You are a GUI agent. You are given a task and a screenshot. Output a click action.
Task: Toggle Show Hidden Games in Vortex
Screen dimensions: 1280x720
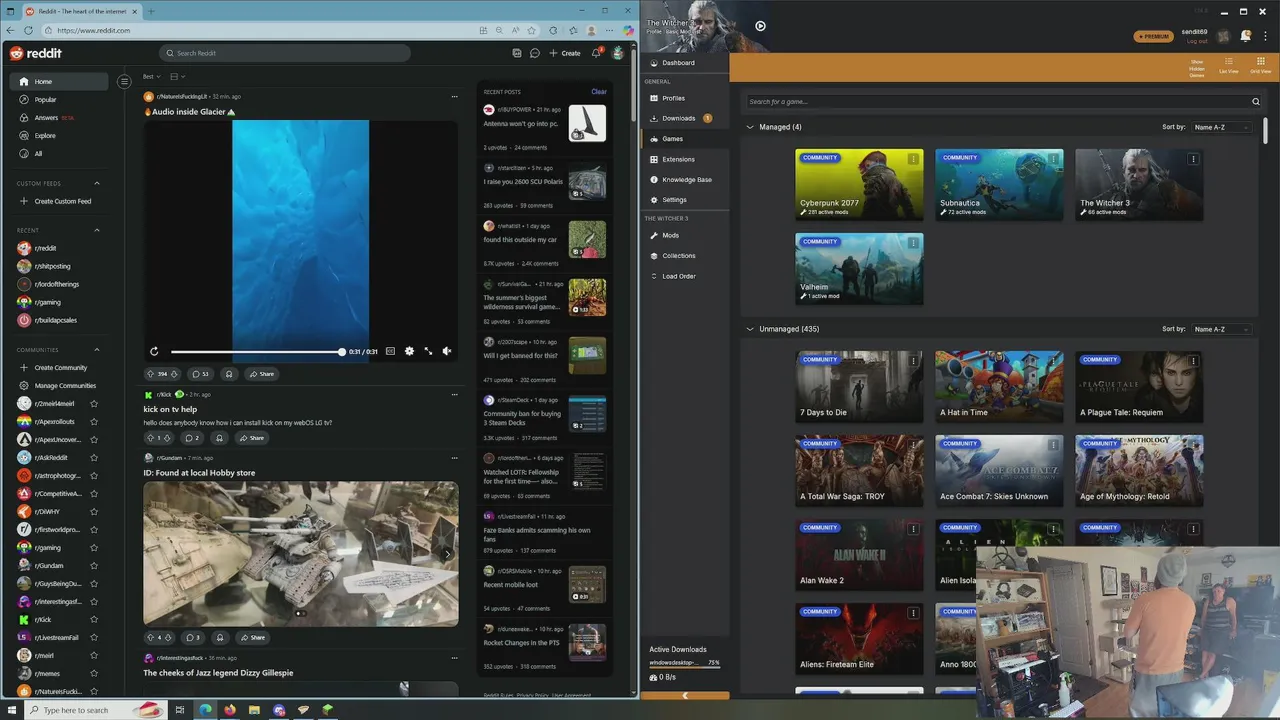pyautogui.click(x=1197, y=67)
